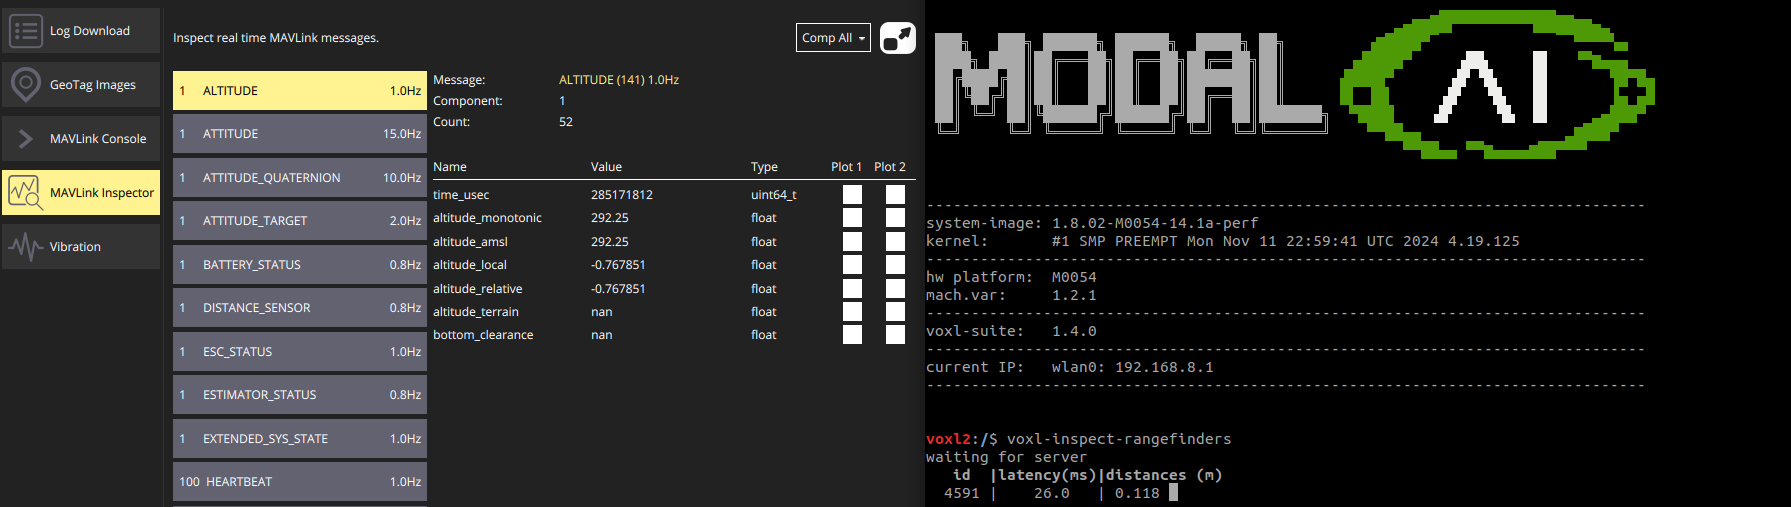Click bottom_clearance field name
1791x507 pixels.
(483, 335)
